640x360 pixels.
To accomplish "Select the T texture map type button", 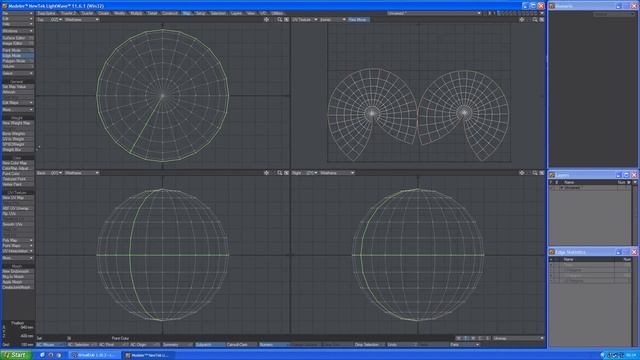I will point(466,338).
